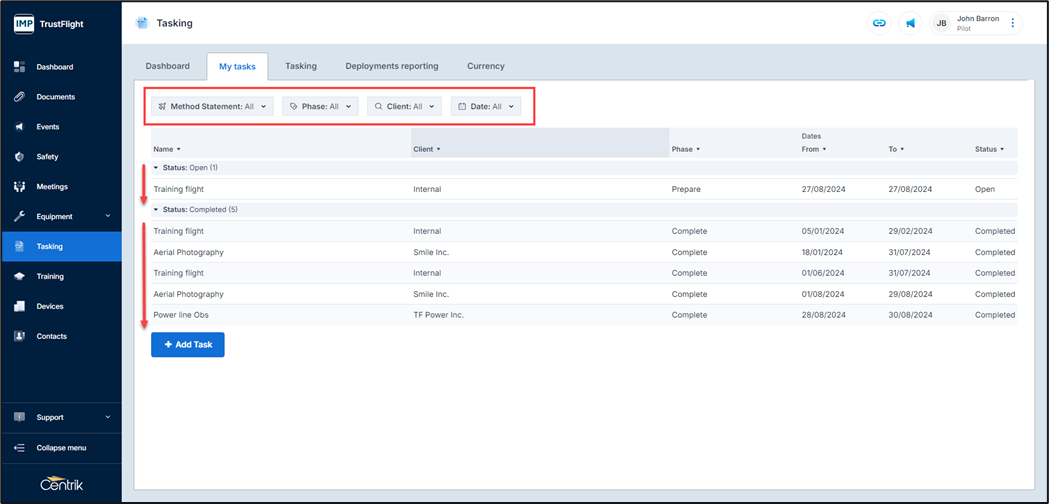Click the Safety shield icon in sidebar

tap(19, 157)
